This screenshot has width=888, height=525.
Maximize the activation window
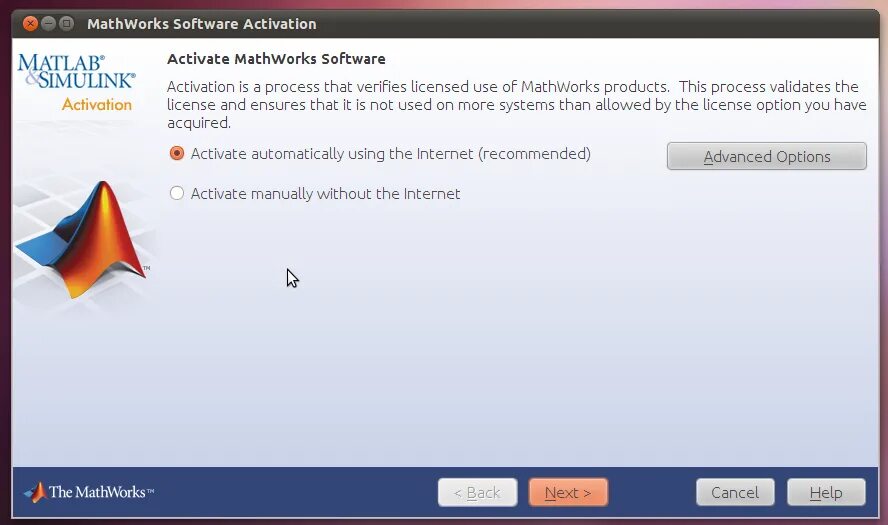[x=67, y=24]
